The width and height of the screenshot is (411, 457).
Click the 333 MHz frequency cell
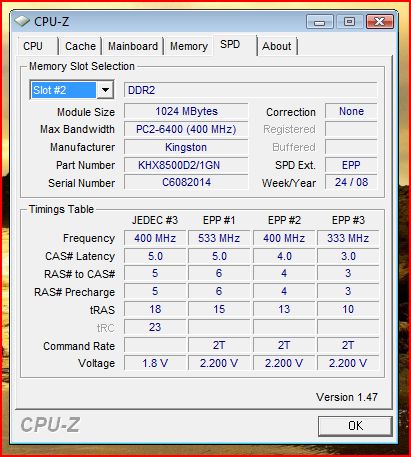348,238
